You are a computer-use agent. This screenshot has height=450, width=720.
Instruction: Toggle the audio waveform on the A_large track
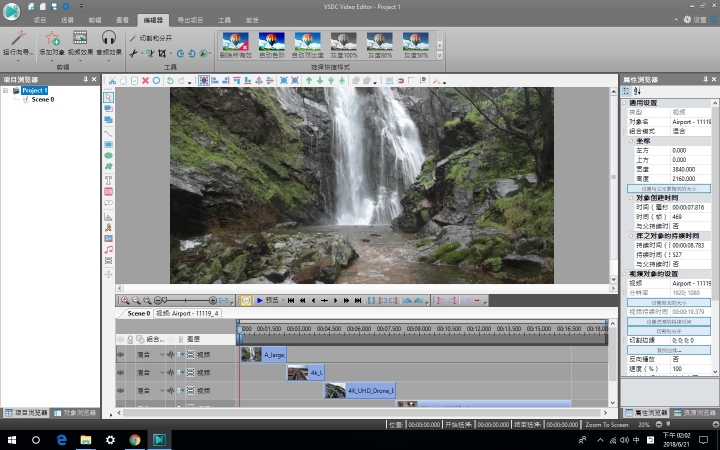pos(170,354)
